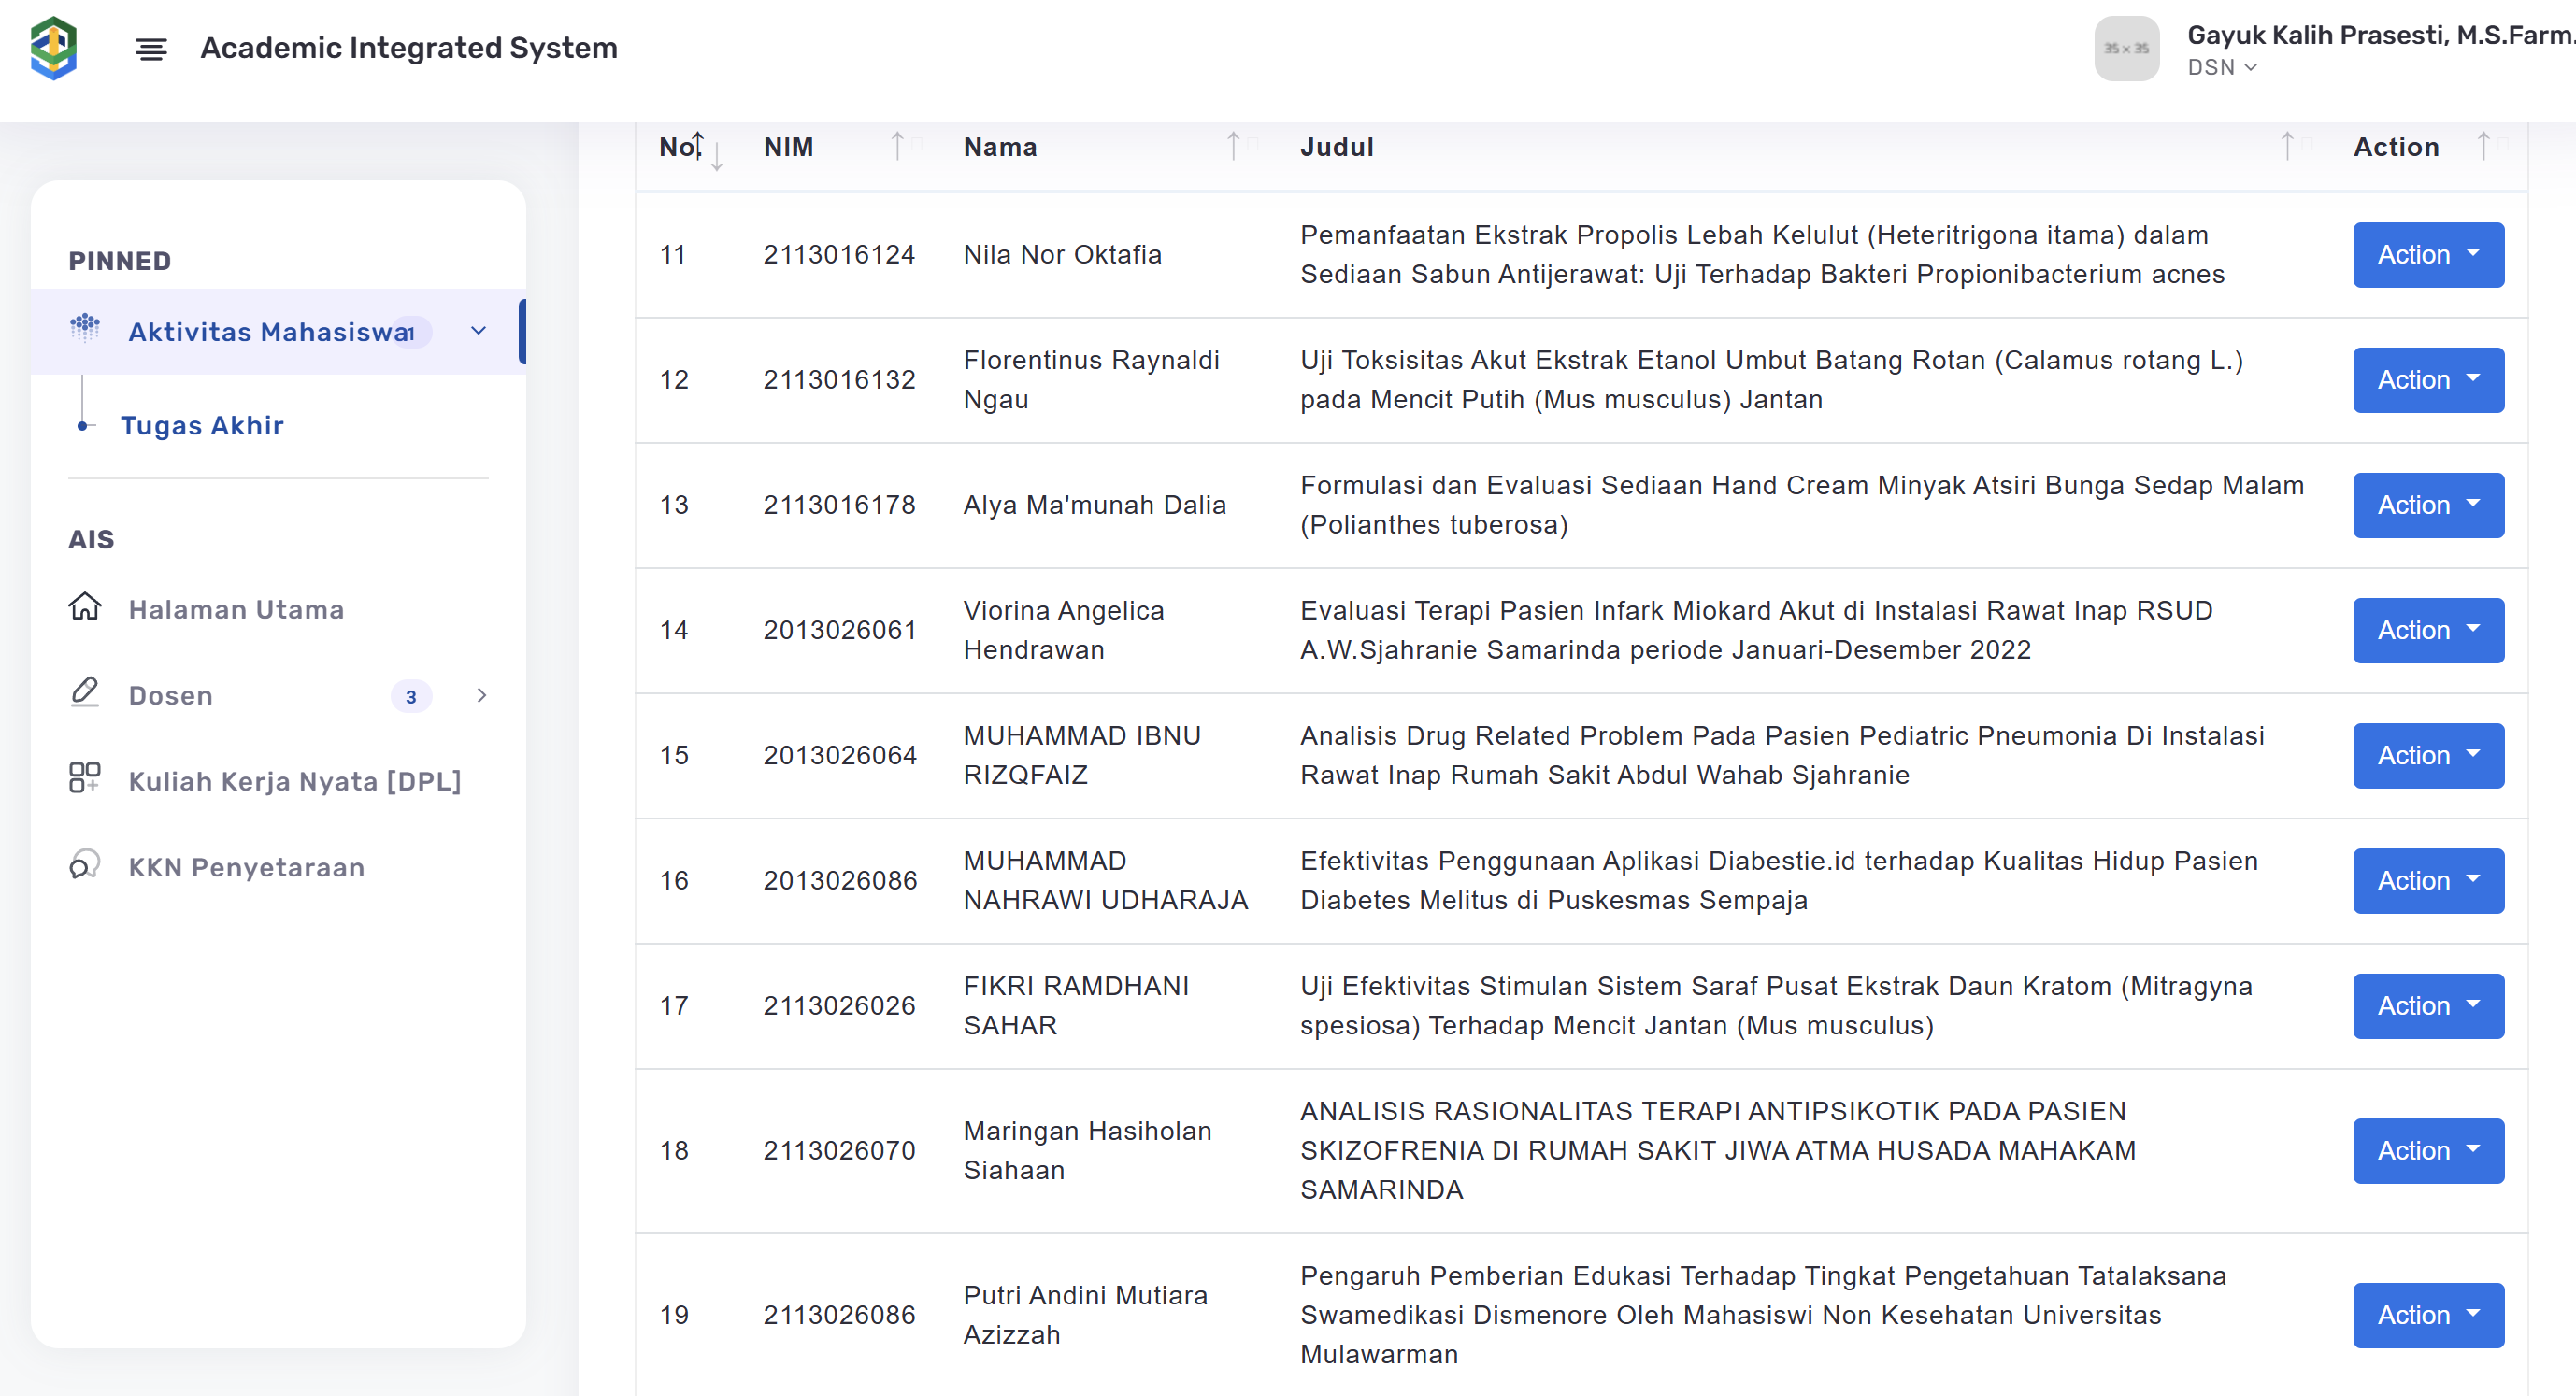The height and width of the screenshot is (1396, 2576).
Task: Open Action dropdown for MUHAMMAD NAHRAWI UDHARAJA
Action: click(2428, 881)
